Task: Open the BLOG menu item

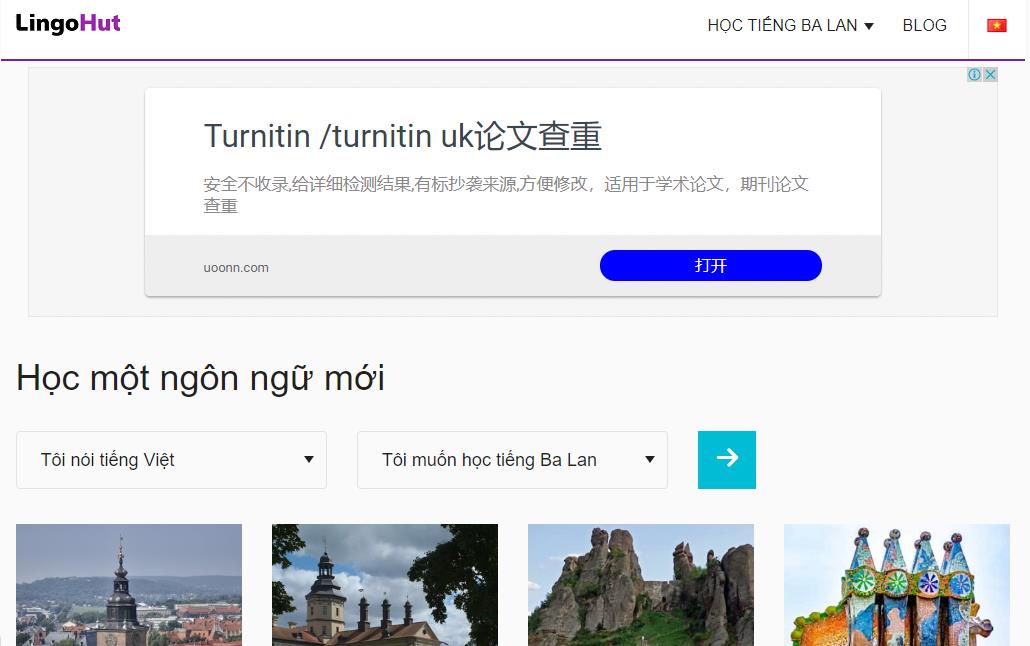Action: 924,26
